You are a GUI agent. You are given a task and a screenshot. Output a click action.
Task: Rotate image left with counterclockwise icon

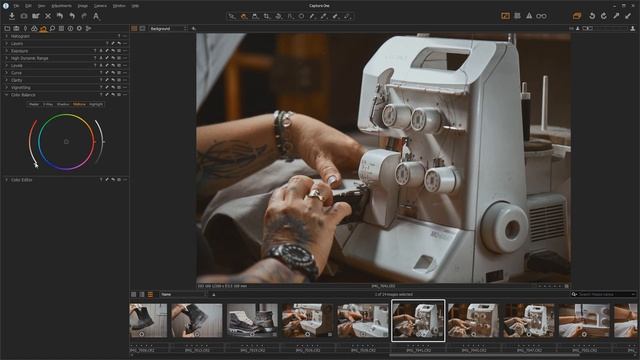pos(592,16)
